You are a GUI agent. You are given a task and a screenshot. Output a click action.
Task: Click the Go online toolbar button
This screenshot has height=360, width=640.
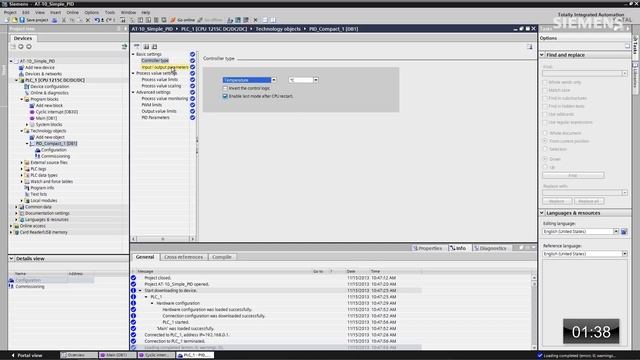point(183,20)
